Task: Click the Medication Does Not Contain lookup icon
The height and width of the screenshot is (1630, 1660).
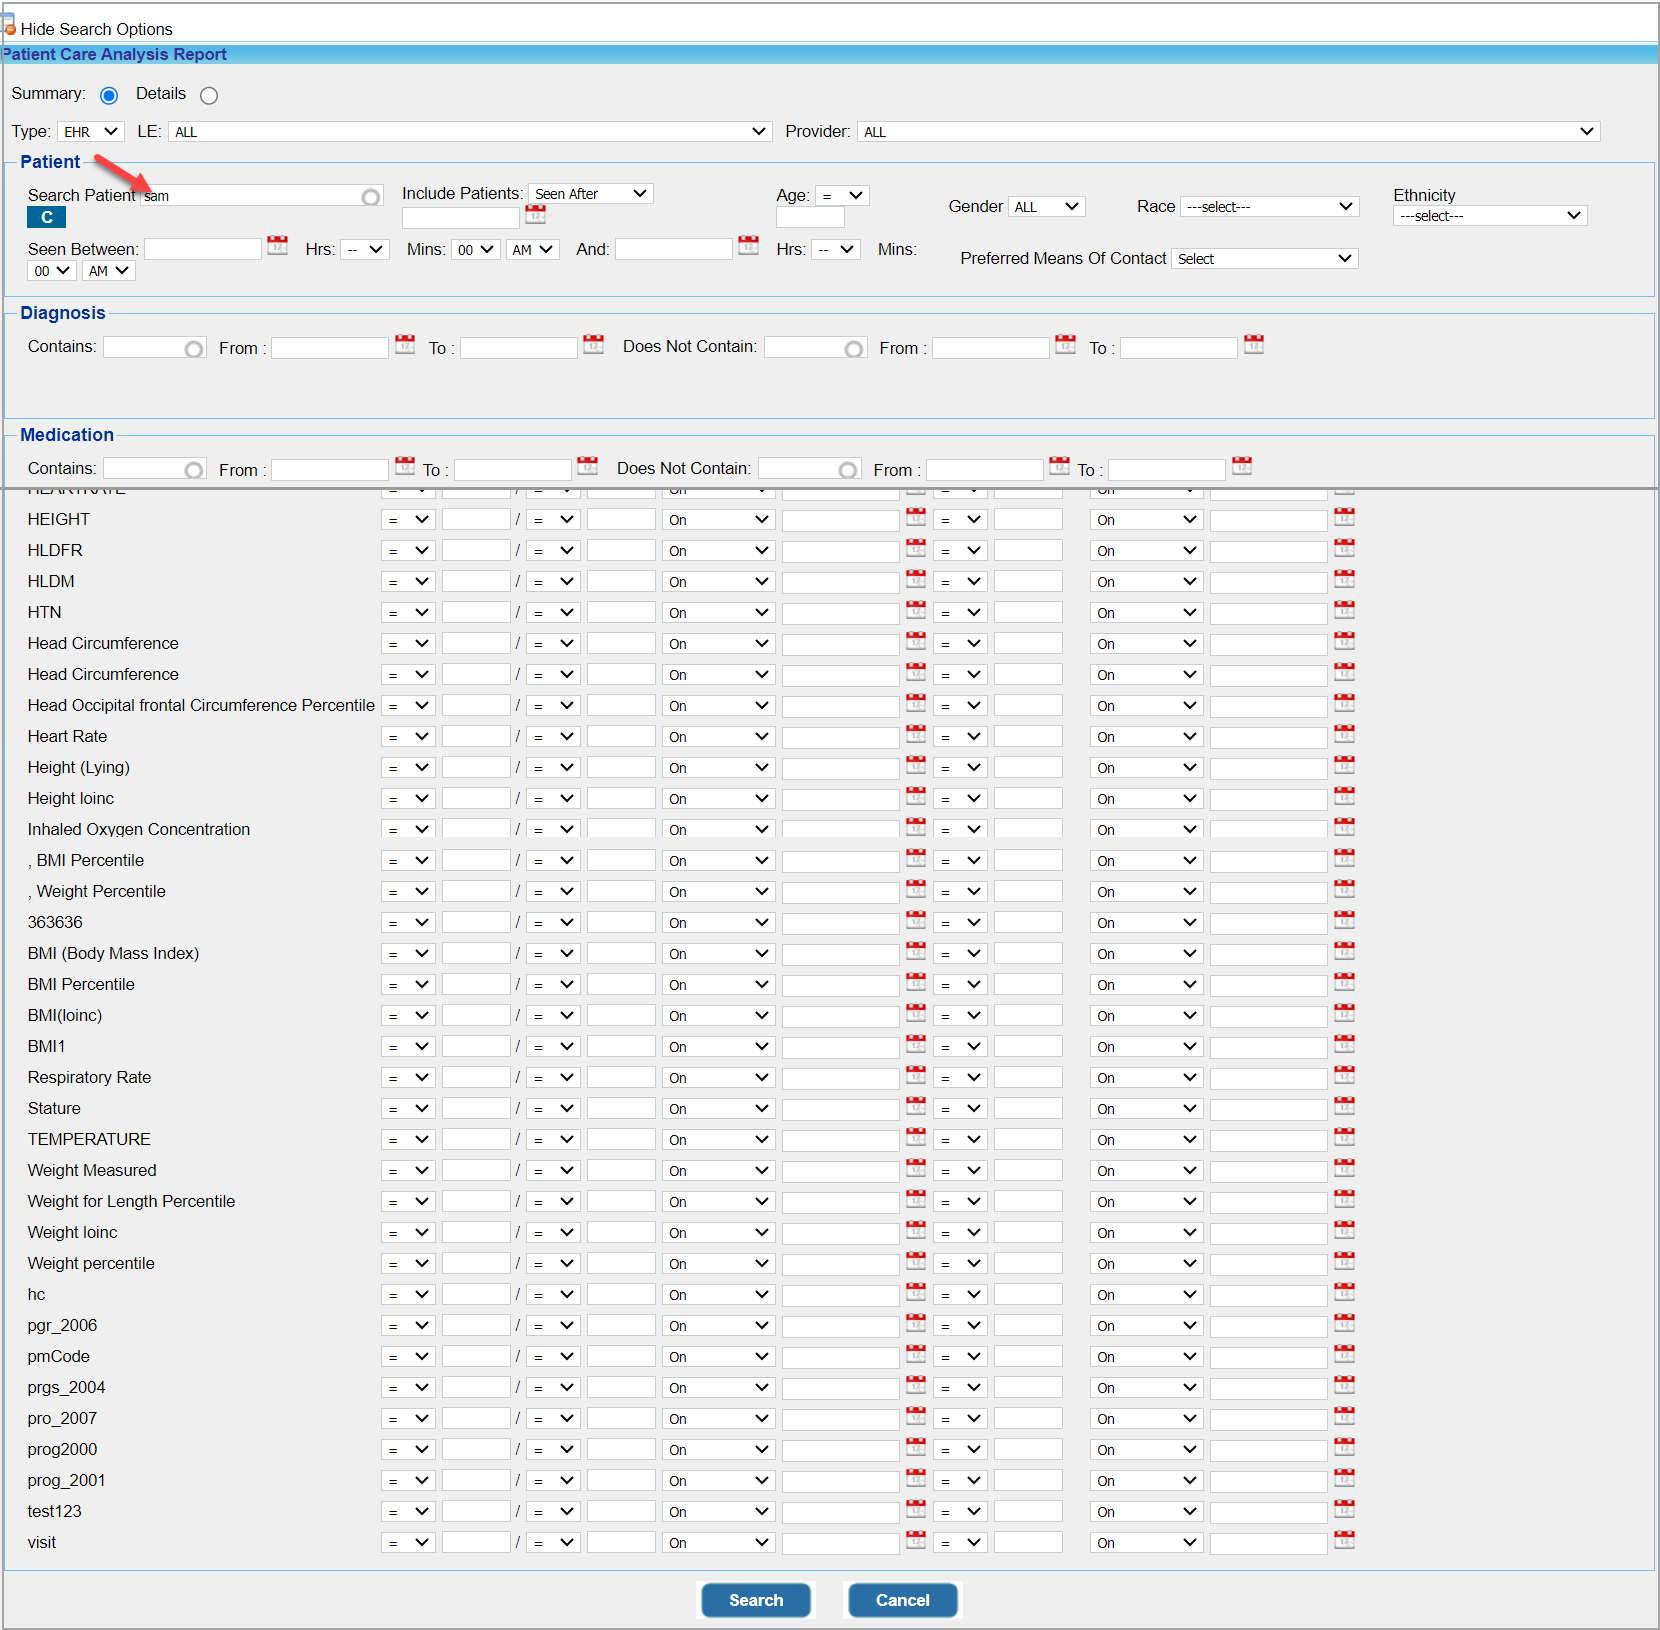Action: [x=848, y=470]
